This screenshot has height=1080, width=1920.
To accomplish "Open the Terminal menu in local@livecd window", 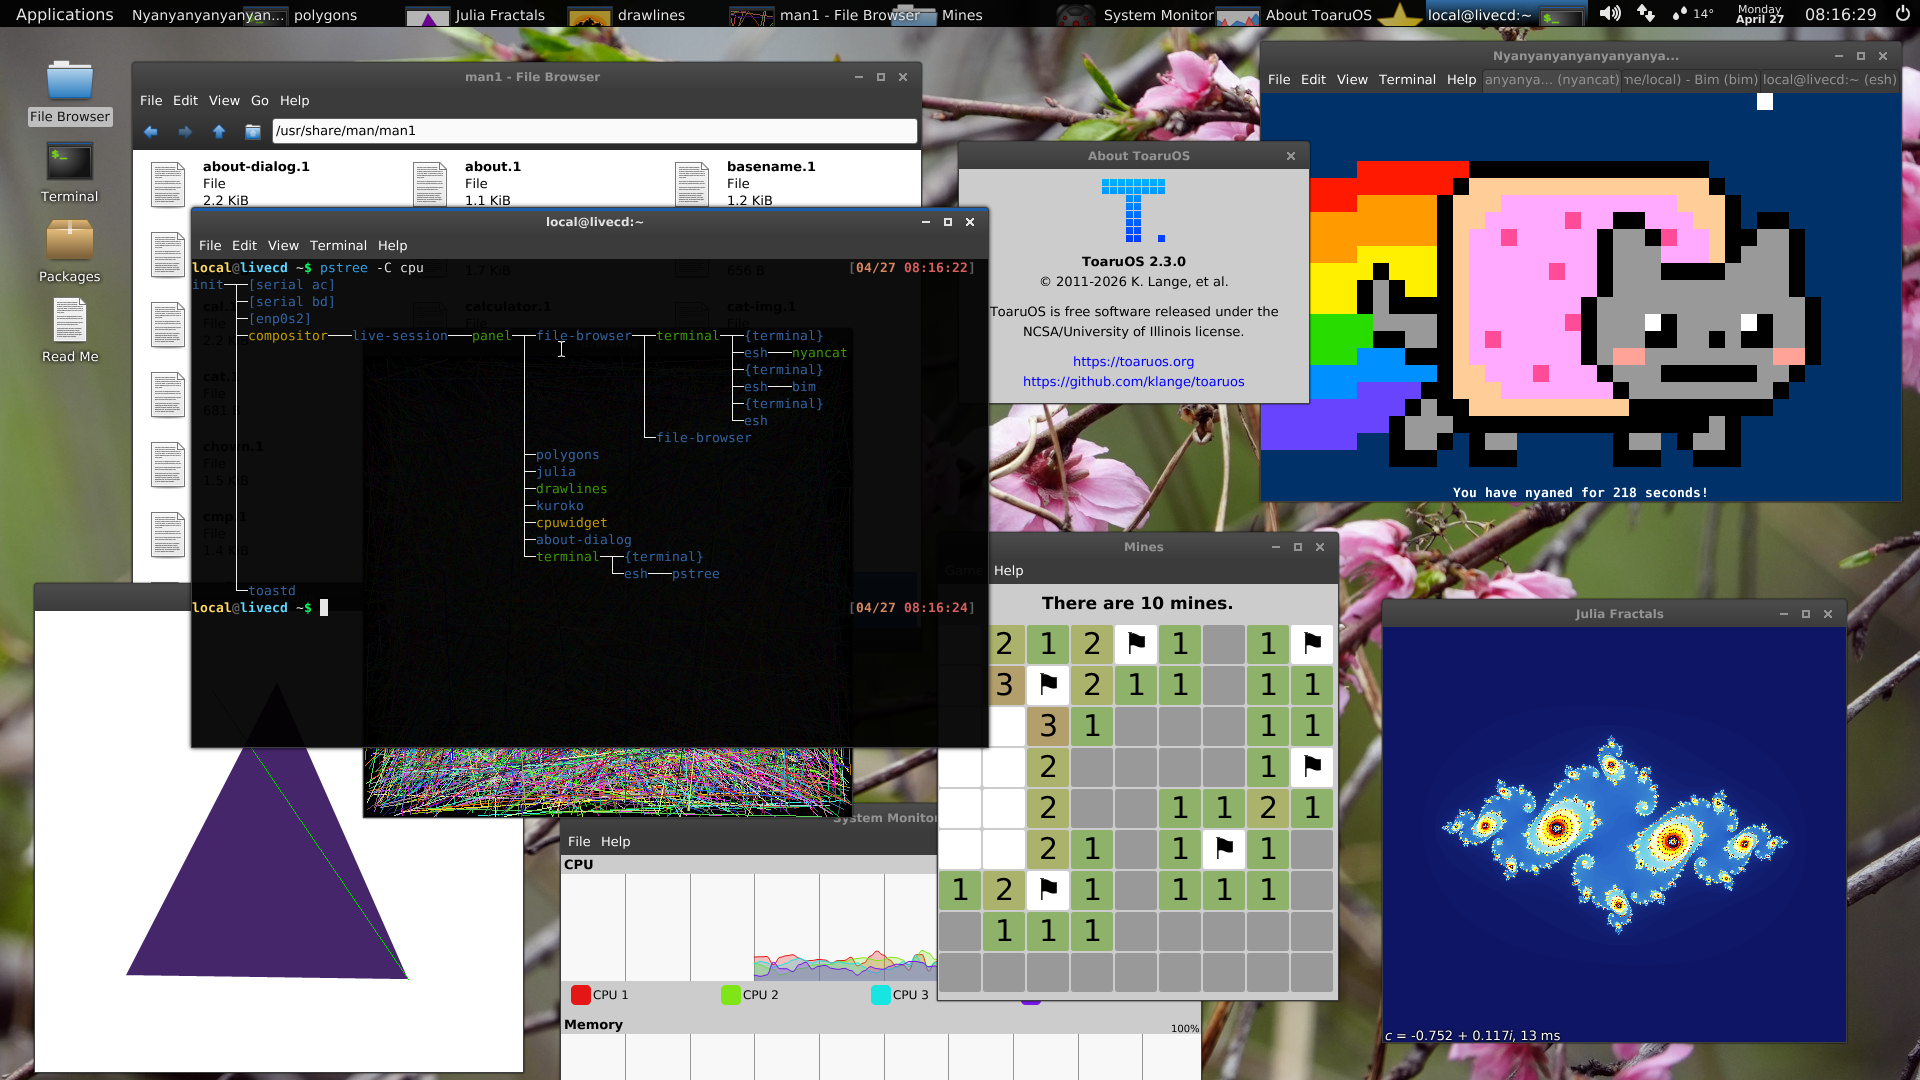I will click(x=338, y=245).
